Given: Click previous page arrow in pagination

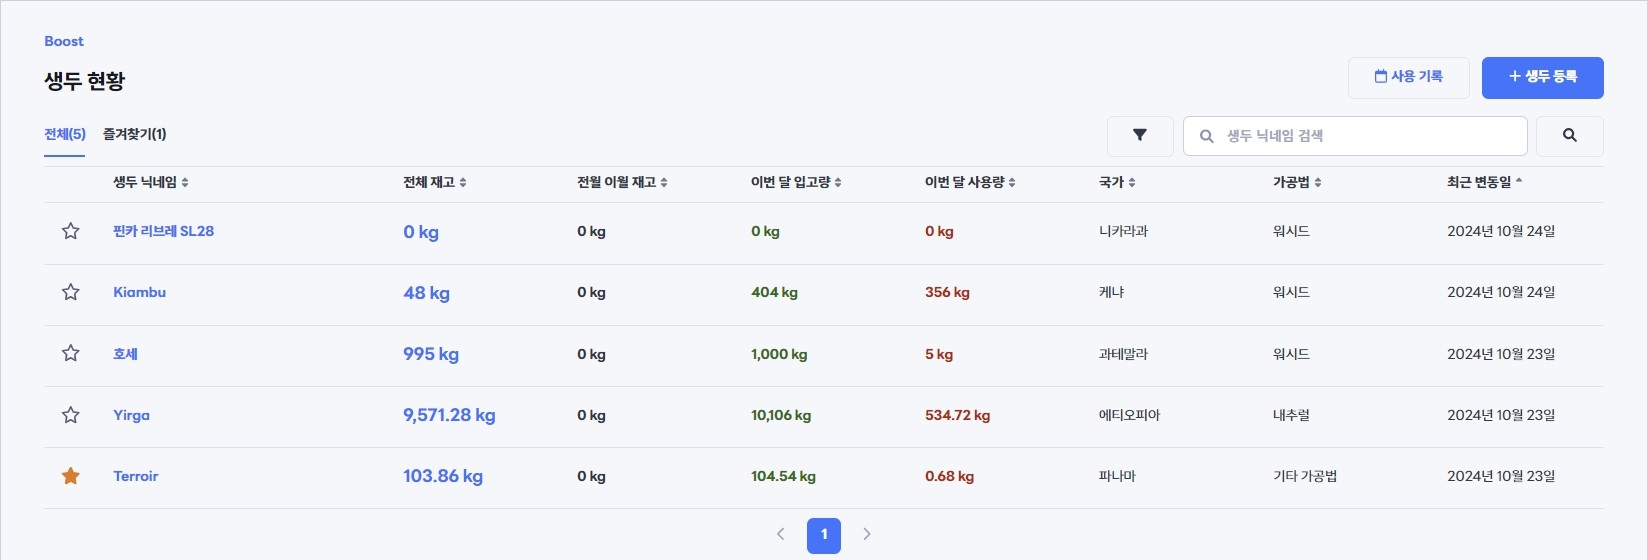Looking at the screenshot, I should coord(781,534).
